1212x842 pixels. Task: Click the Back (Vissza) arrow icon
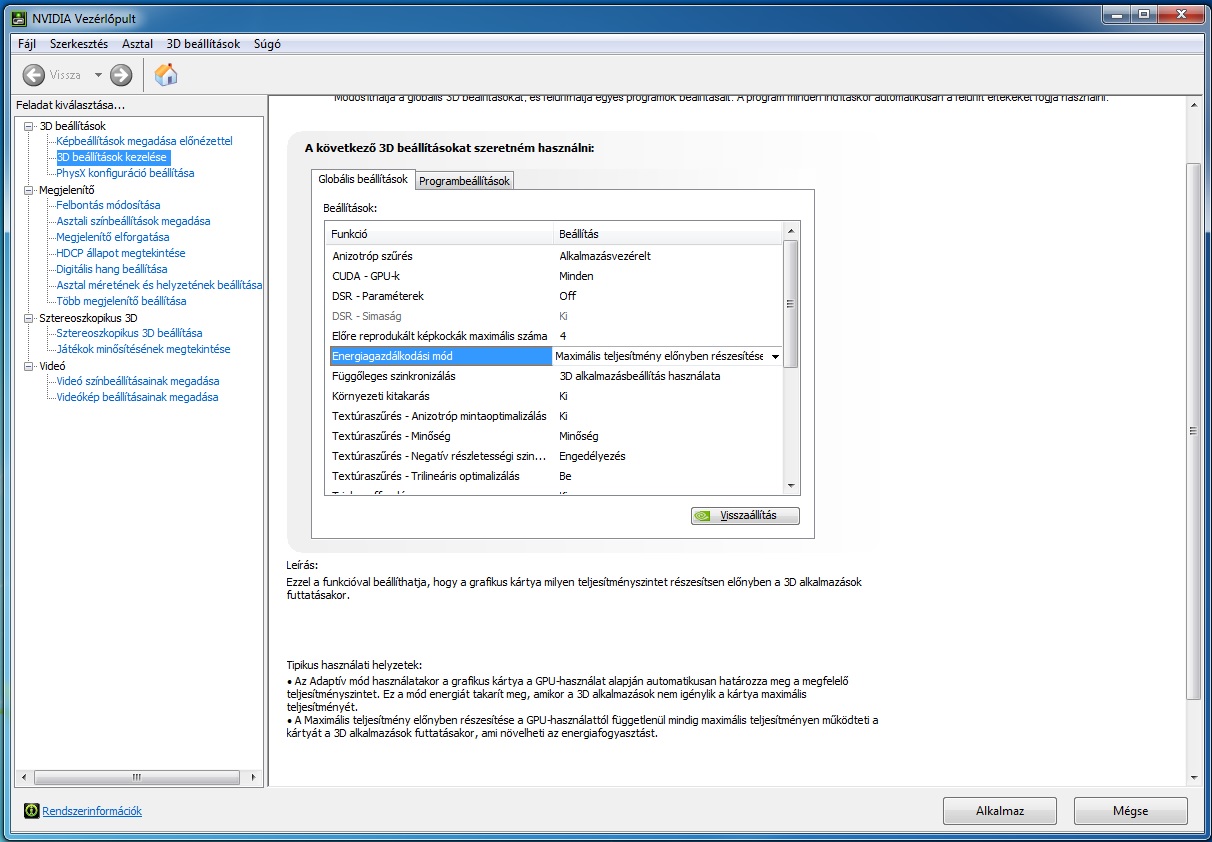pyautogui.click(x=33, y=75)
